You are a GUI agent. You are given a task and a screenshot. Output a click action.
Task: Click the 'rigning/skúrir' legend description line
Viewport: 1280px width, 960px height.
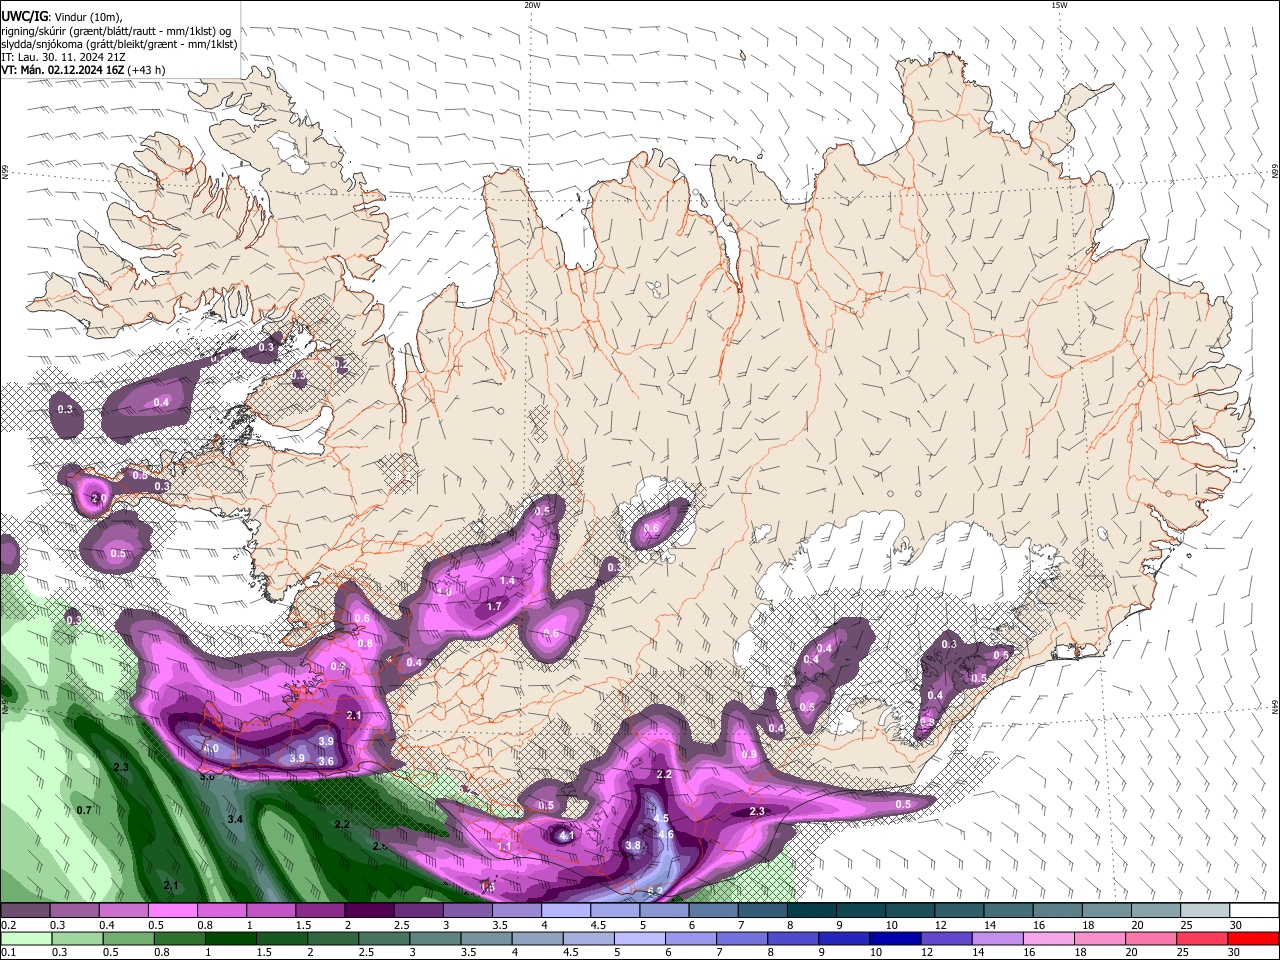tap(116, 31)
